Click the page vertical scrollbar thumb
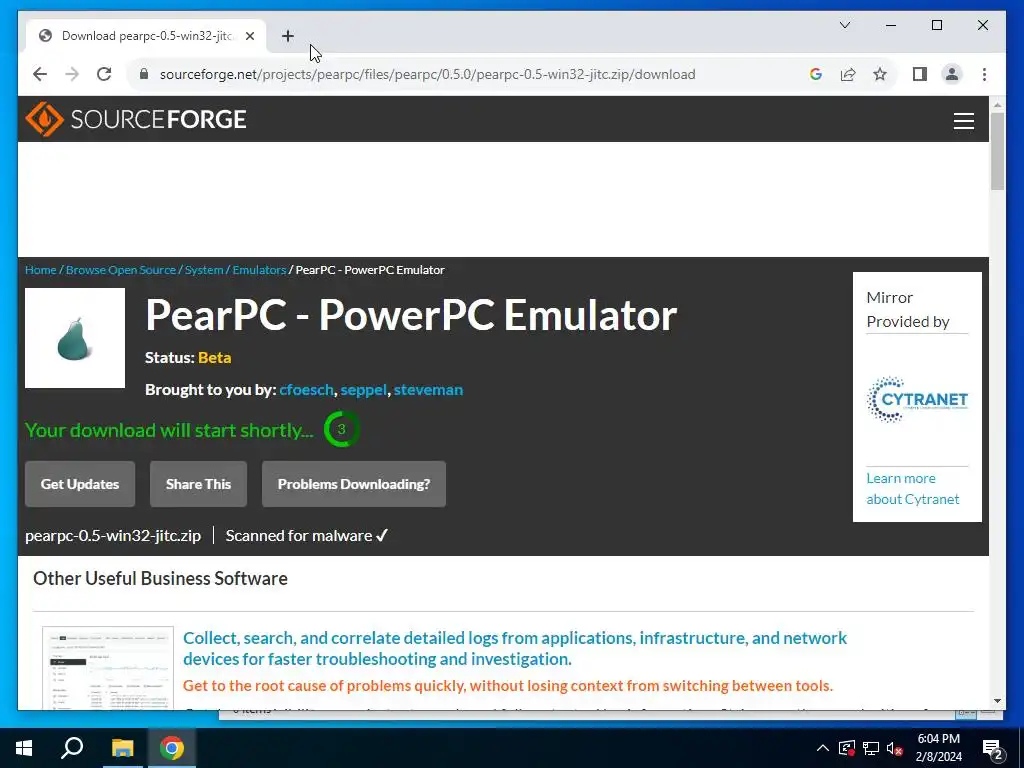 [997, 152]
